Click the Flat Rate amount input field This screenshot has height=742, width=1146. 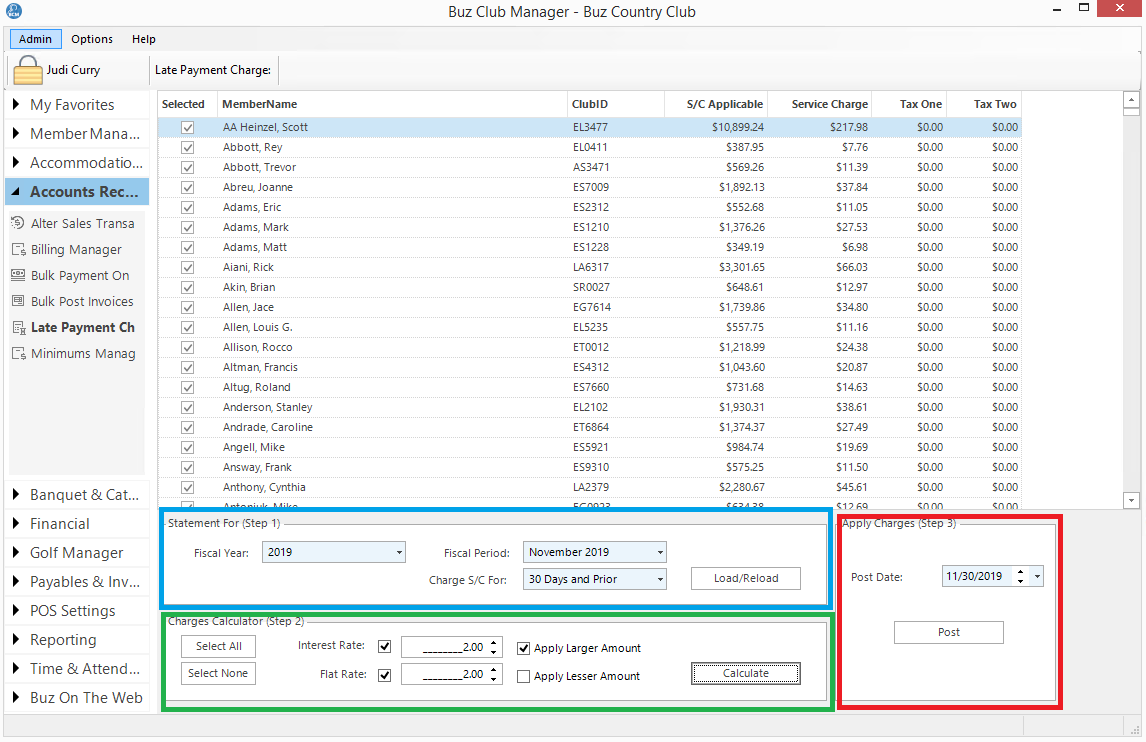pos(444,675)
